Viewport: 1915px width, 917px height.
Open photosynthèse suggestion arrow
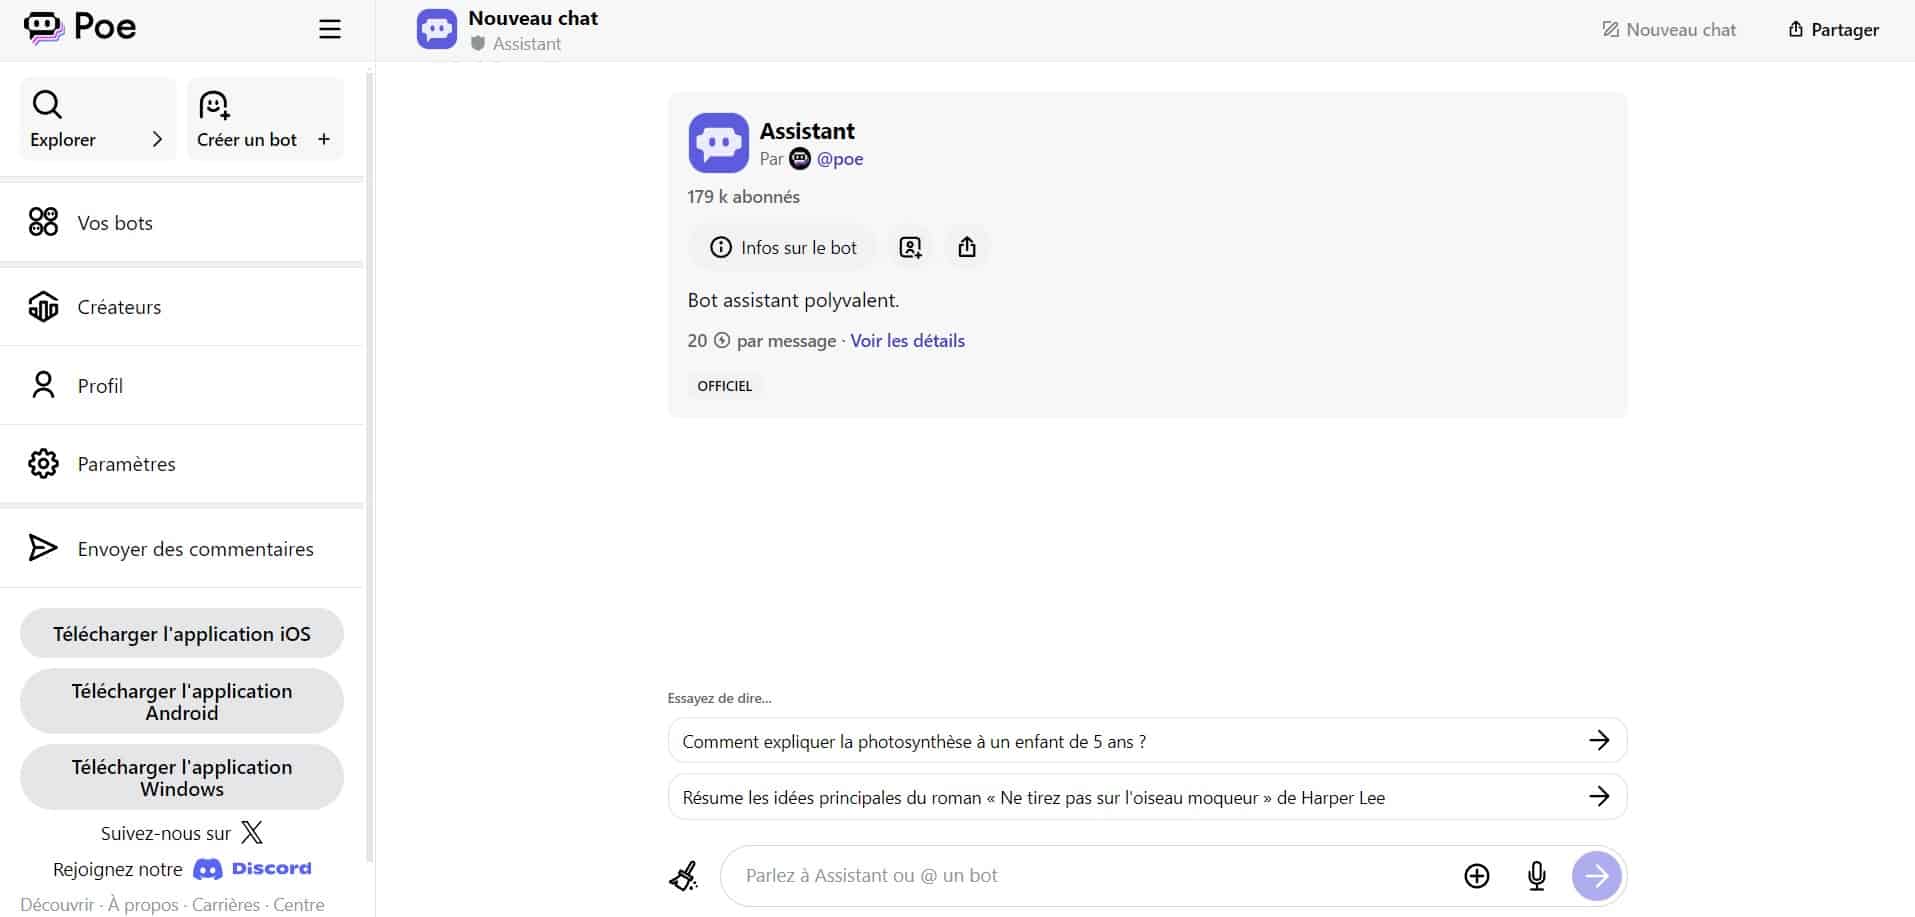pos(1598,740)
